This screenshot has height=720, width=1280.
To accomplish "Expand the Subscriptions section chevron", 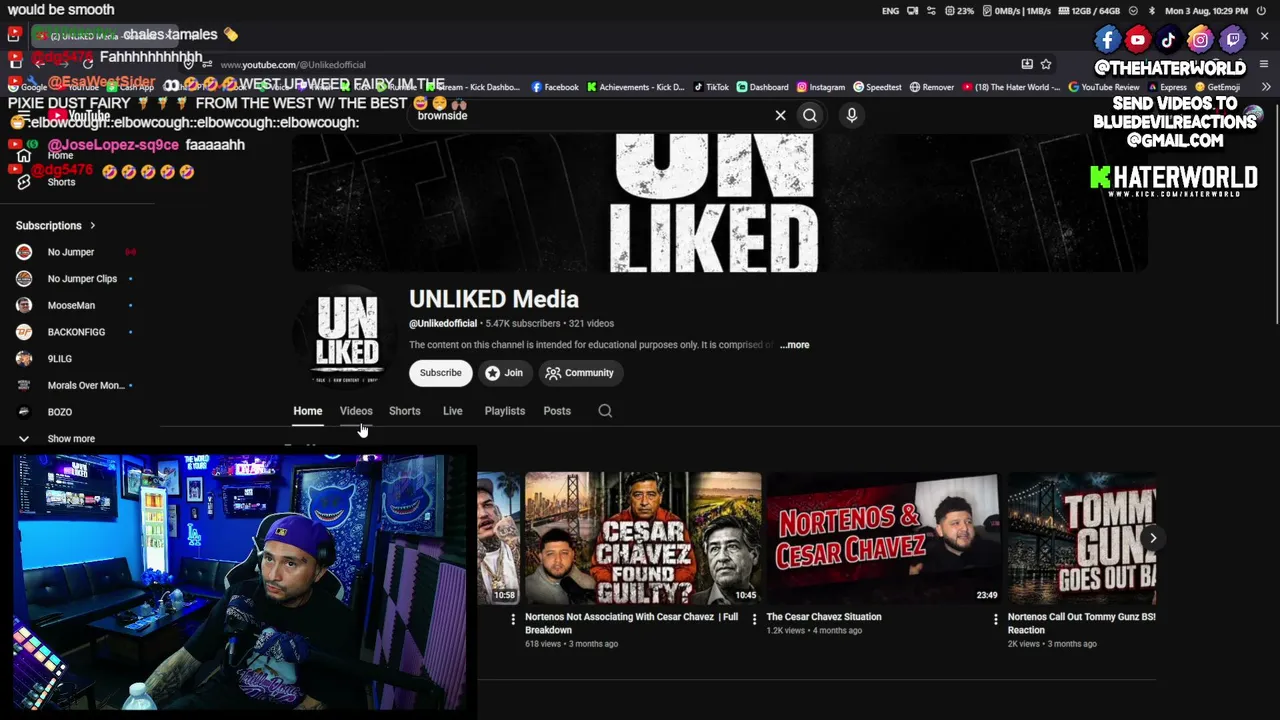I will pyautogui.click(x=92, y=226).
